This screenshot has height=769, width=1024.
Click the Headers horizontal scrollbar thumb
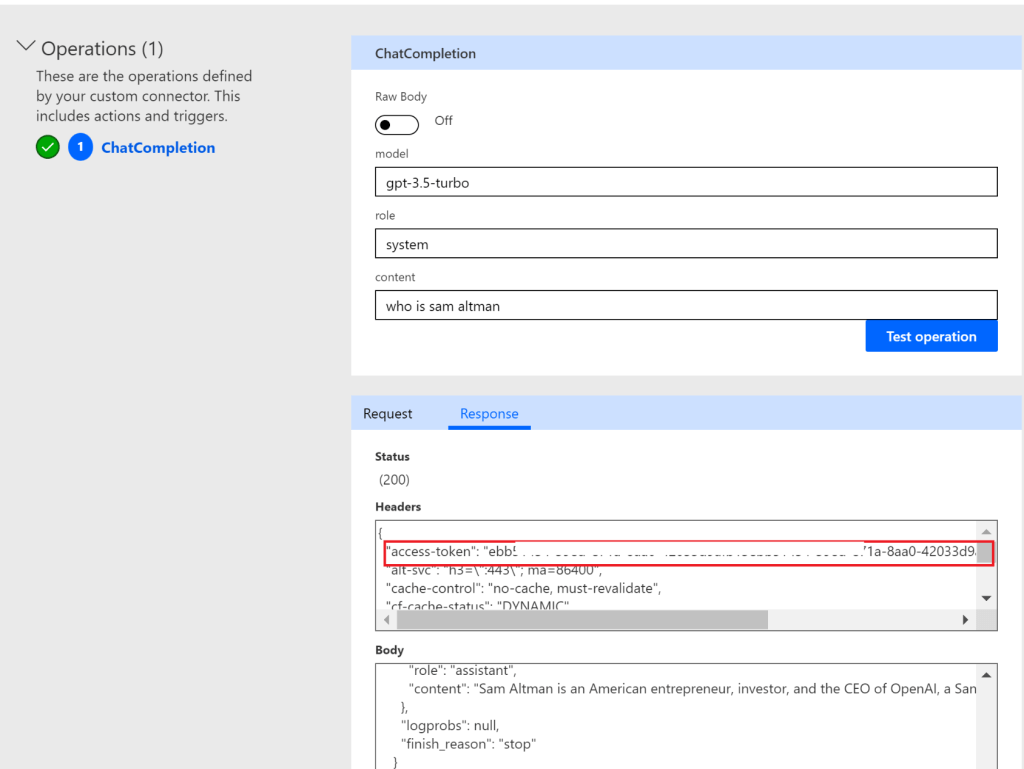(x=582, y=620)
